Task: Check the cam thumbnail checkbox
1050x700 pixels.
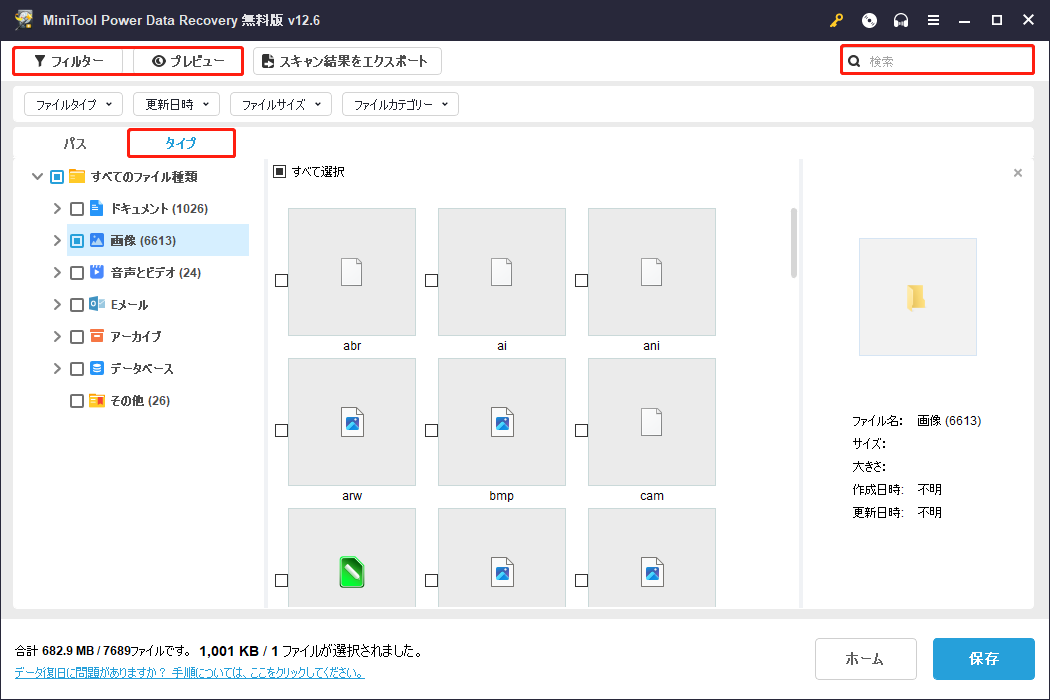Action: [581, 430]
